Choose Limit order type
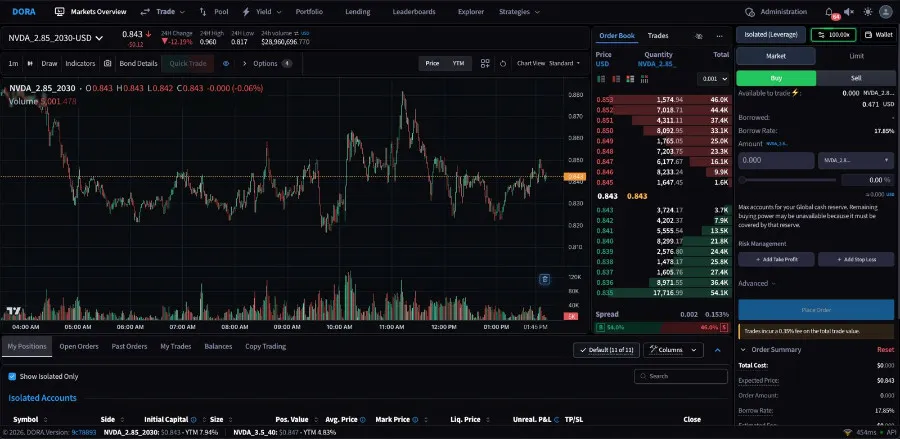900x439 pixels. tap(856, 56)
